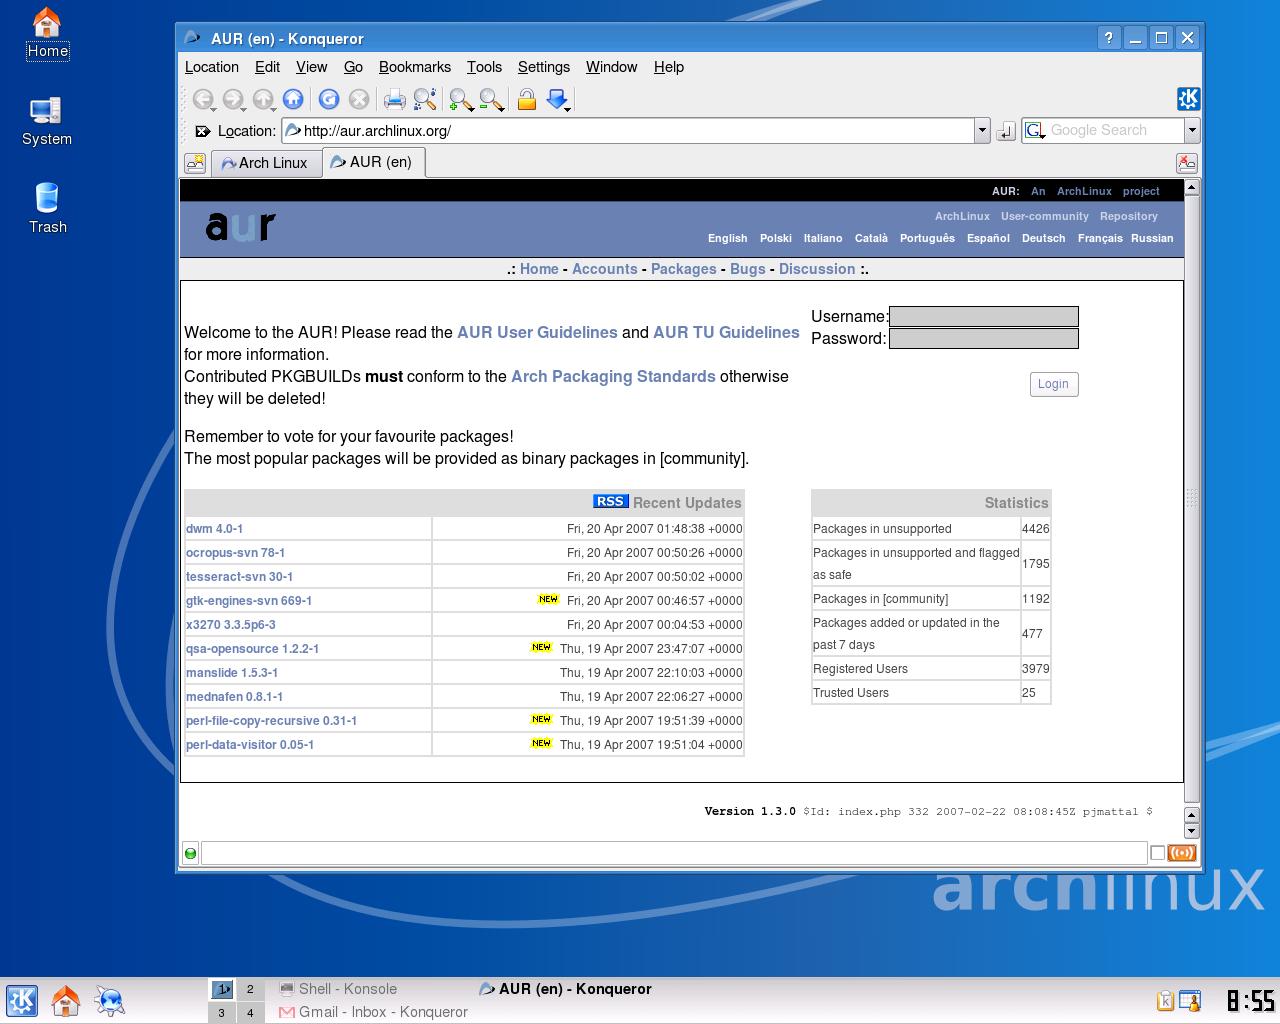Open the Trash desktop icon
Screen dimensions: 1280x1024
[x=47, y=209]
